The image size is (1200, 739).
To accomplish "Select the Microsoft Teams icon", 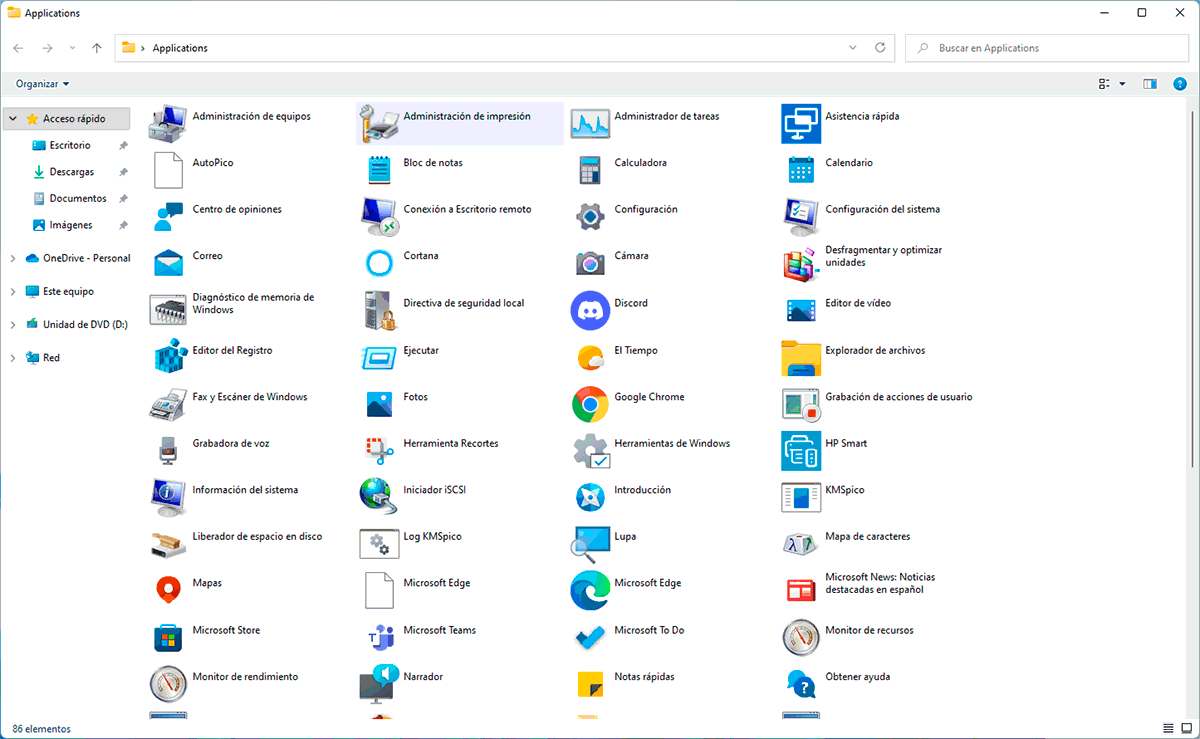I will (379, 637).
